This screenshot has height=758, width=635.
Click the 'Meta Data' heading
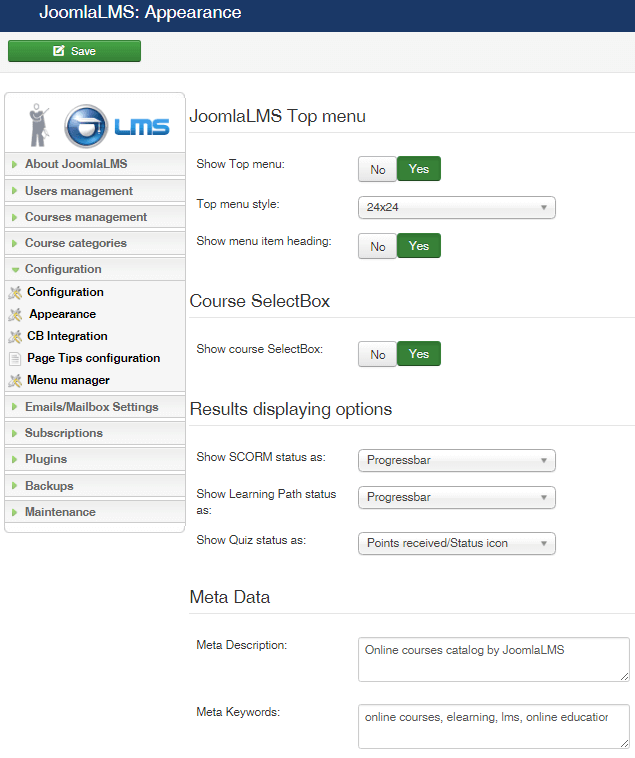(230, 597)
